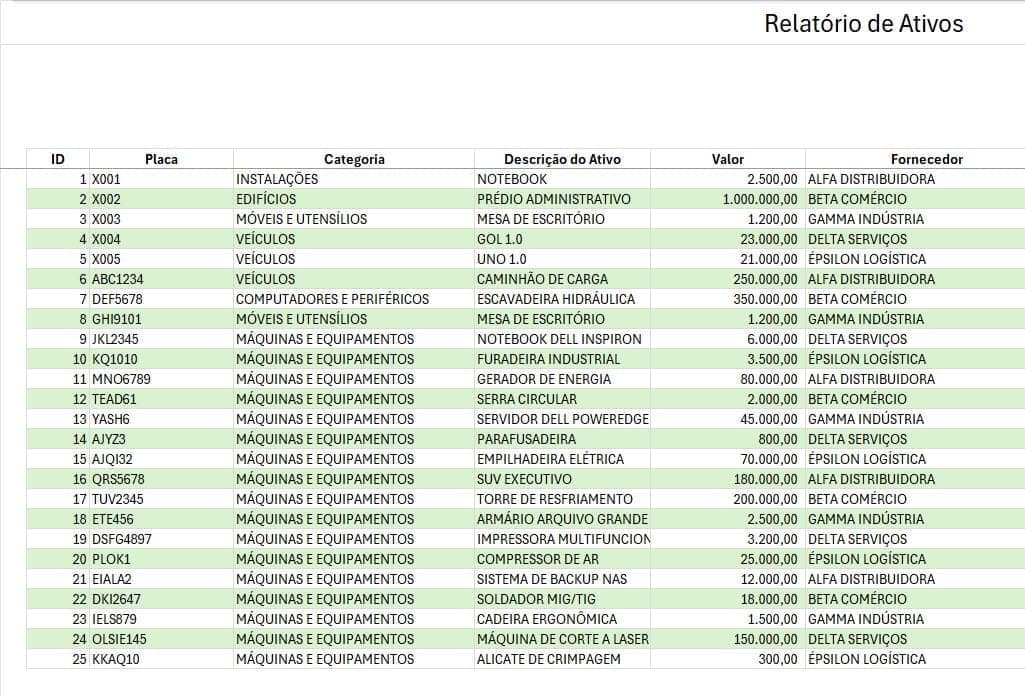Click the X003 plate cell
This screenshot has height=696, width=1025.
point(161,219)
